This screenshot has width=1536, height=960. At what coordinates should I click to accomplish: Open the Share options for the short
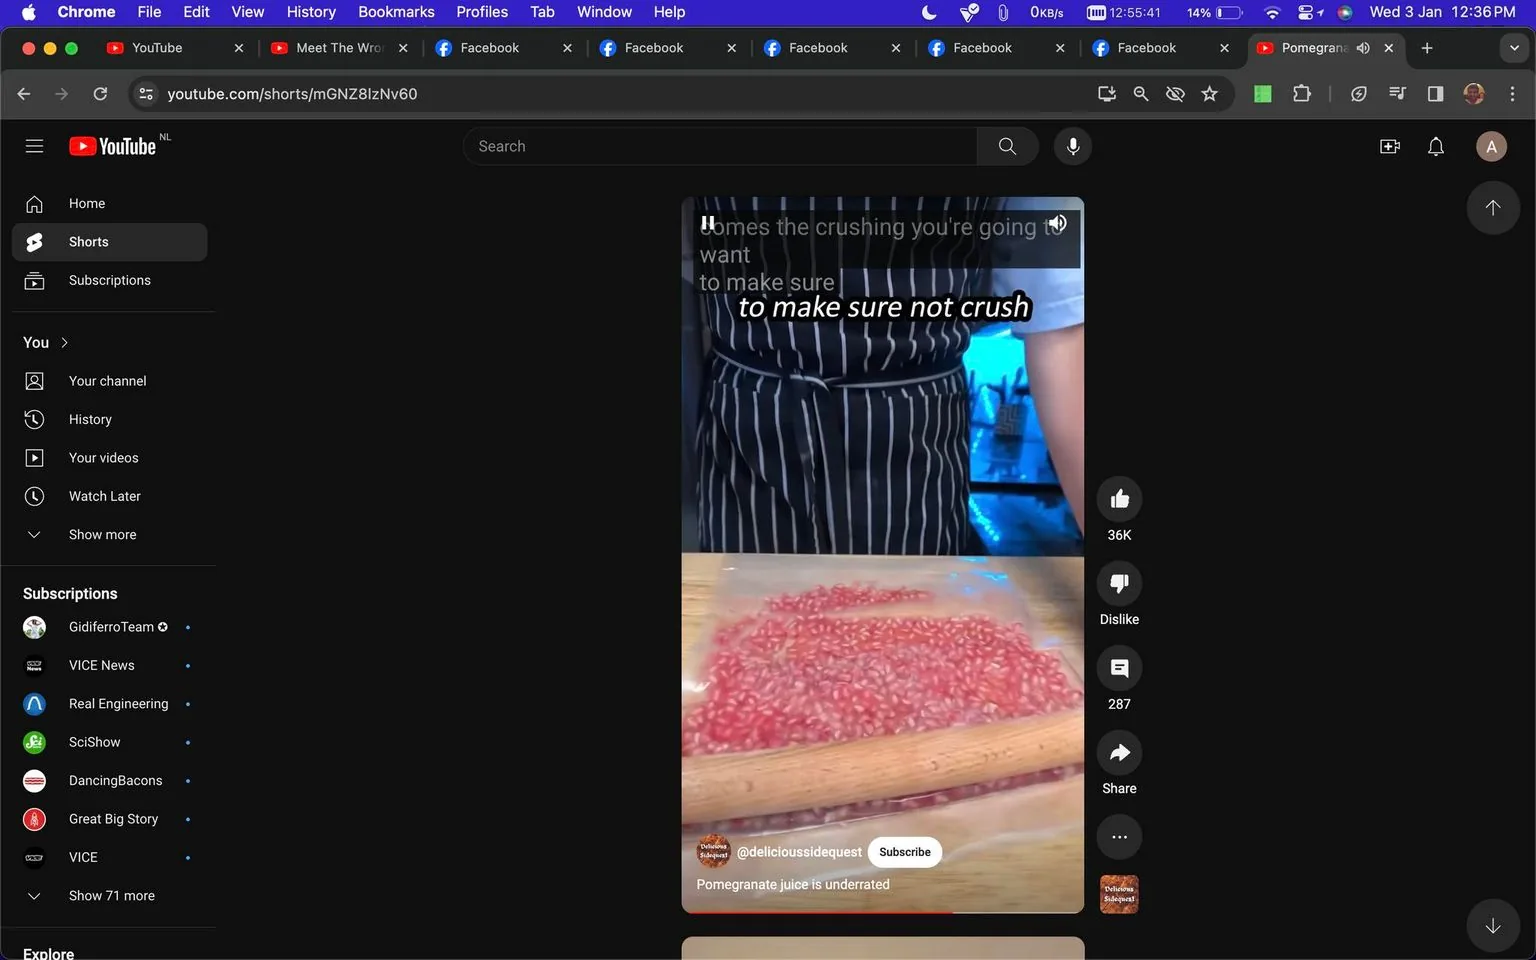[1118, 752]
